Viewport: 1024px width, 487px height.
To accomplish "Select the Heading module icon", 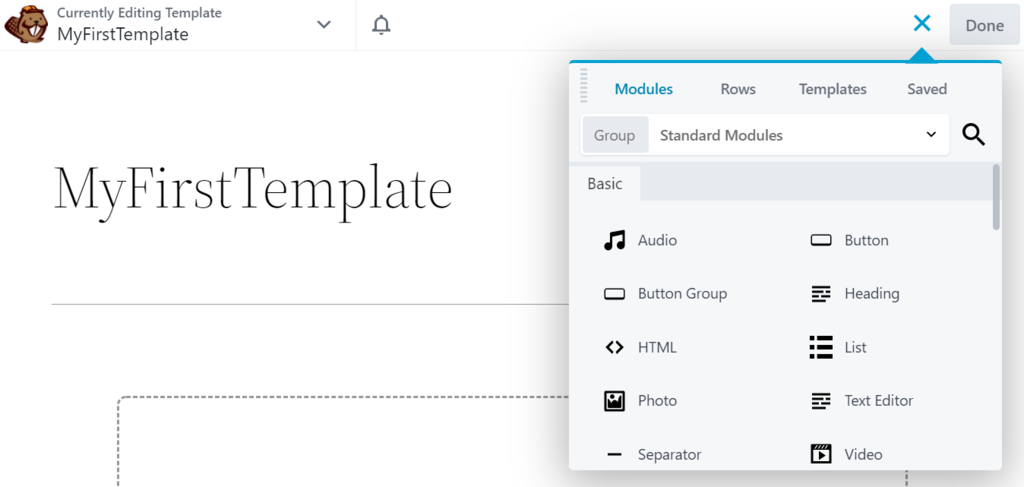I will coord(821,294).
